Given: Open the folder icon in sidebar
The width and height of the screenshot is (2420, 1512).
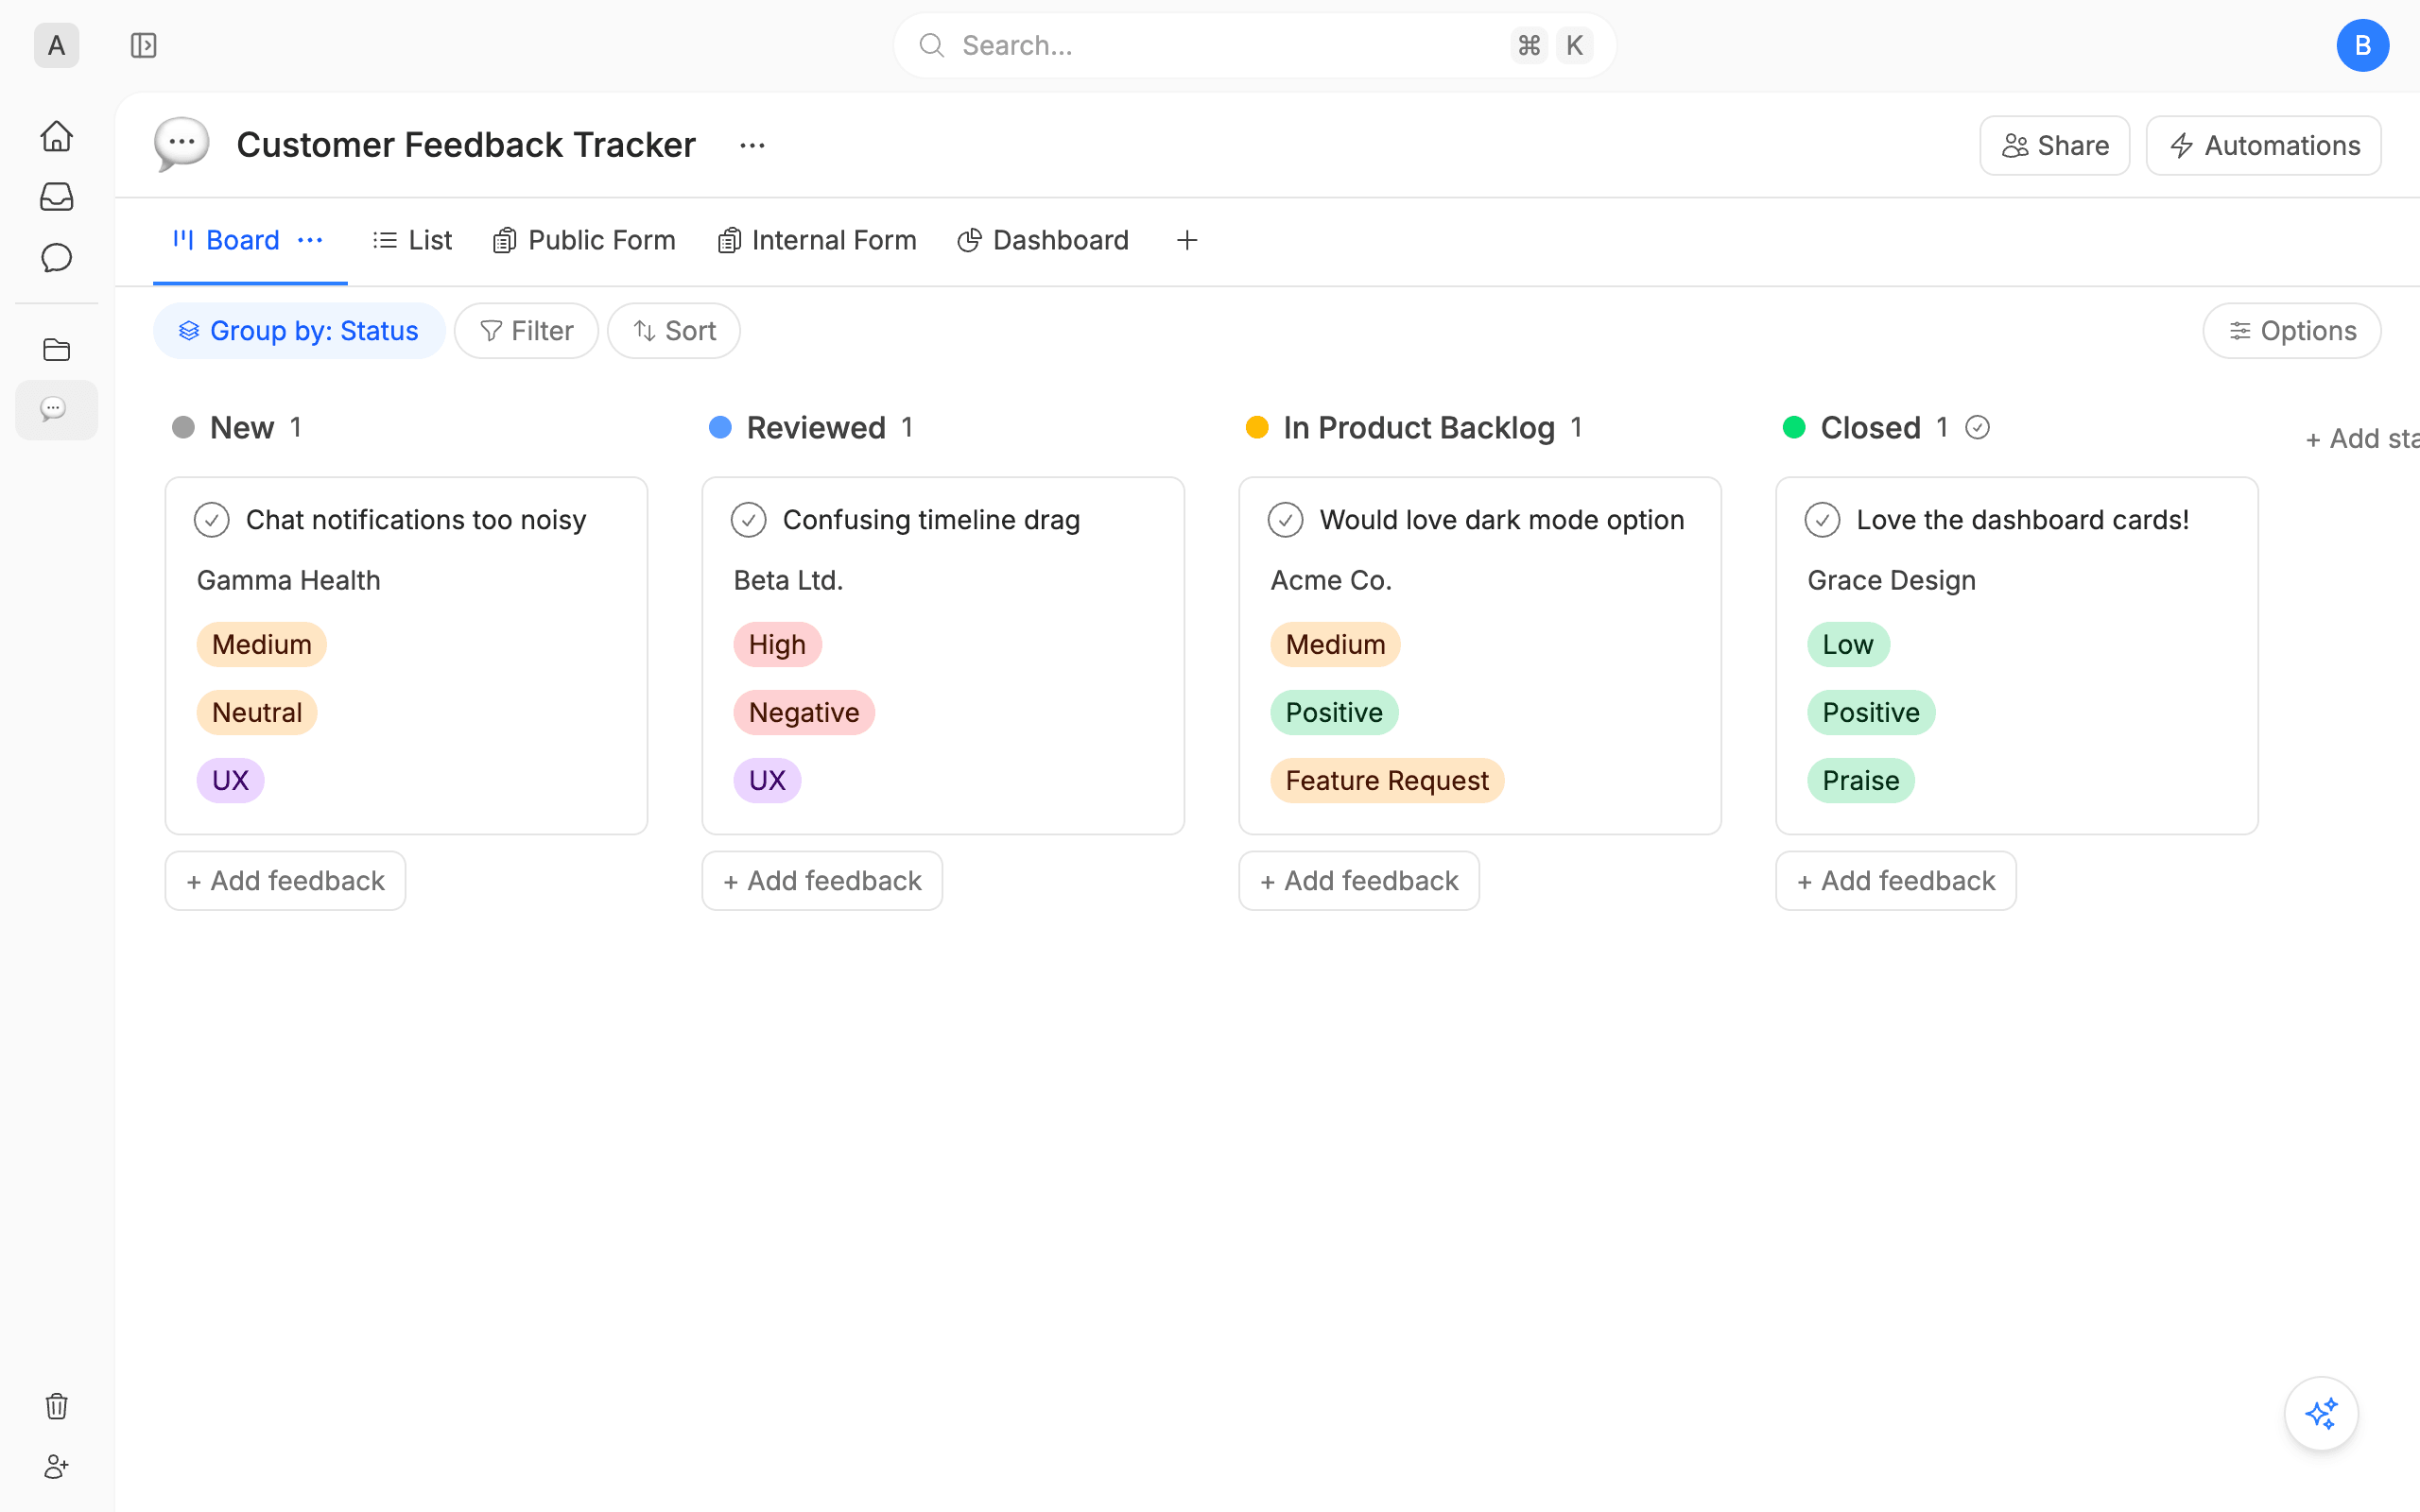Looking at the screenshot, I should click(x=57, y=350).
